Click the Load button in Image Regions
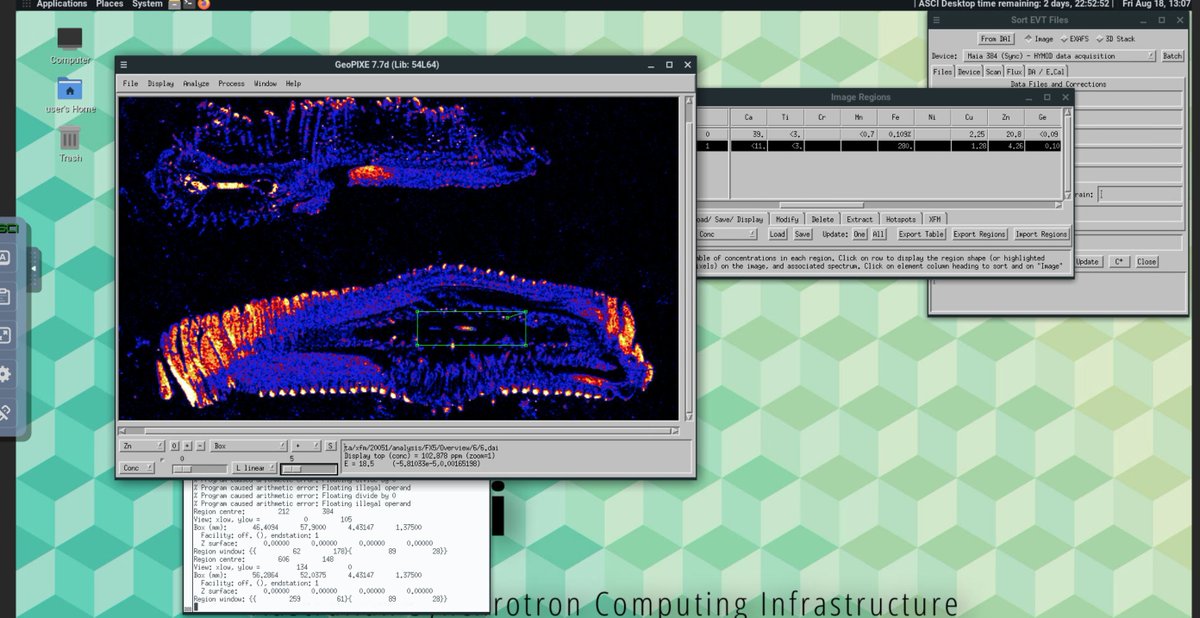The height and width of the screenshot is (618, 1200). point(777,234)
